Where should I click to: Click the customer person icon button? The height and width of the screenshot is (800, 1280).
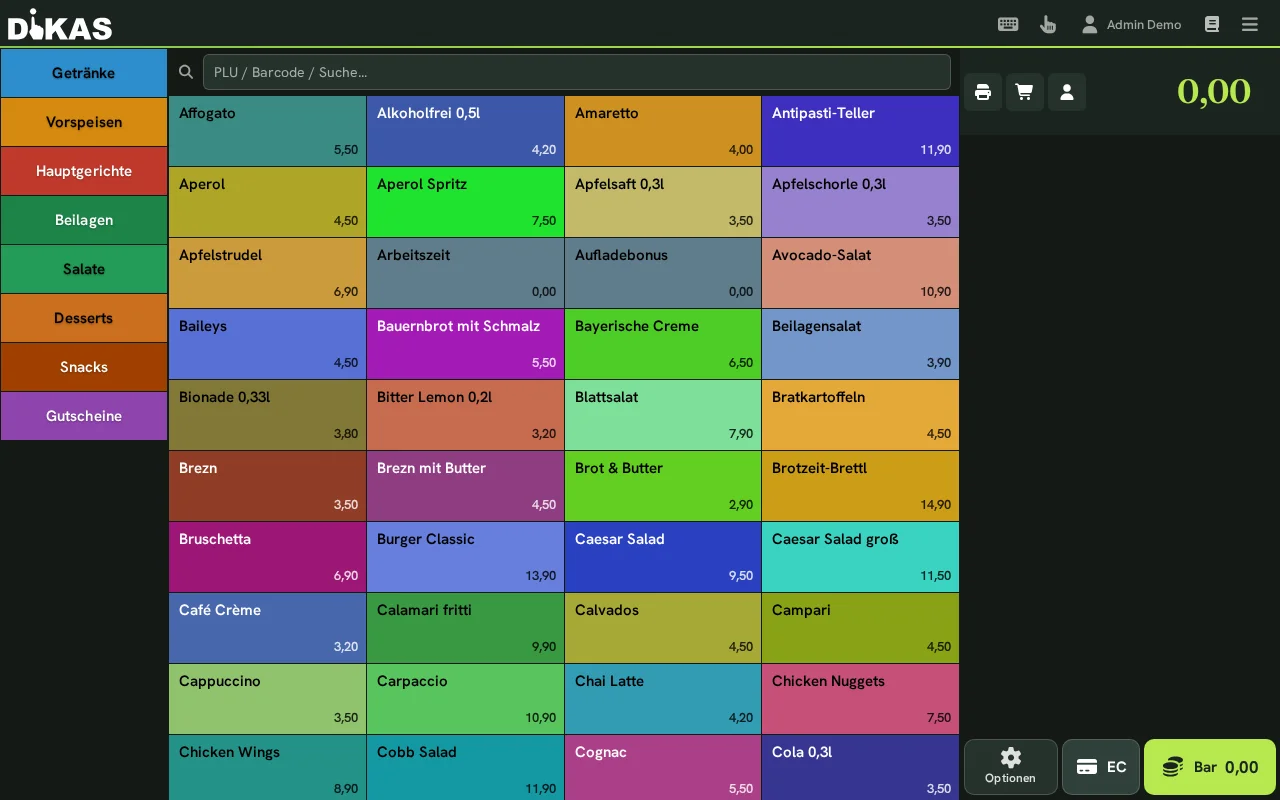pos(1067,92)
